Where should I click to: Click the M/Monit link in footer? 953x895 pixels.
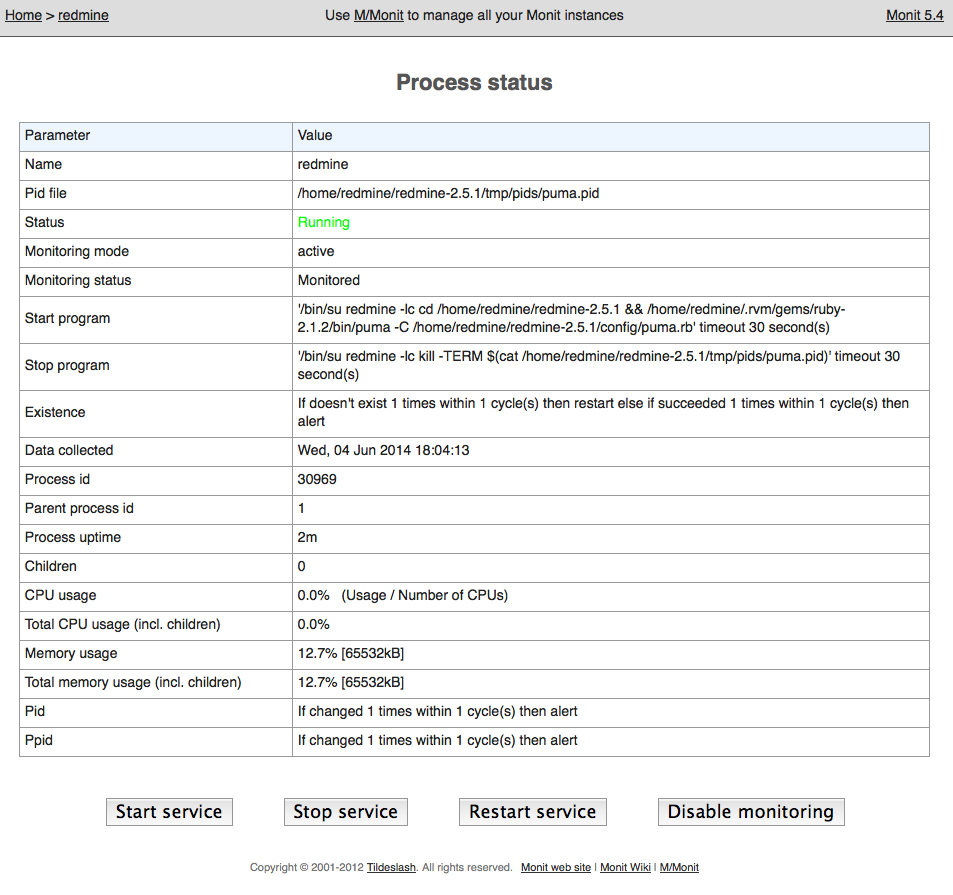click(679, 867)
